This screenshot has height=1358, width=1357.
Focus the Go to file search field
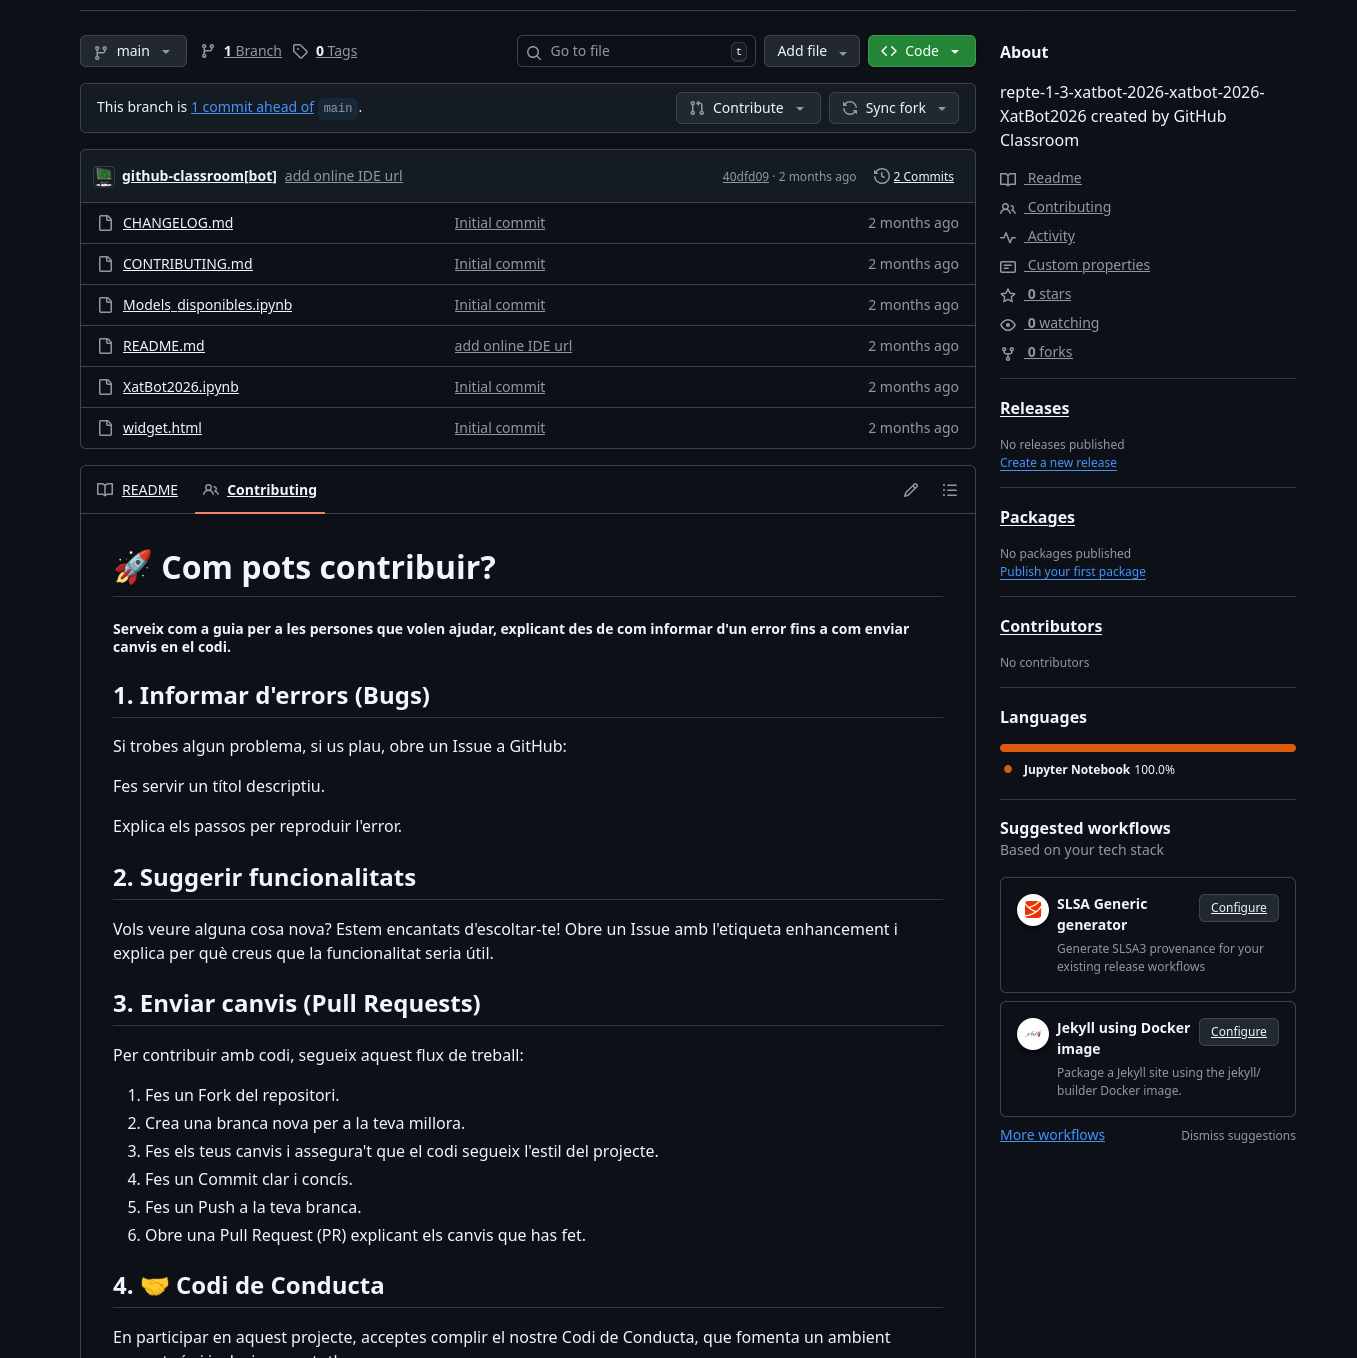click(636, 51)
